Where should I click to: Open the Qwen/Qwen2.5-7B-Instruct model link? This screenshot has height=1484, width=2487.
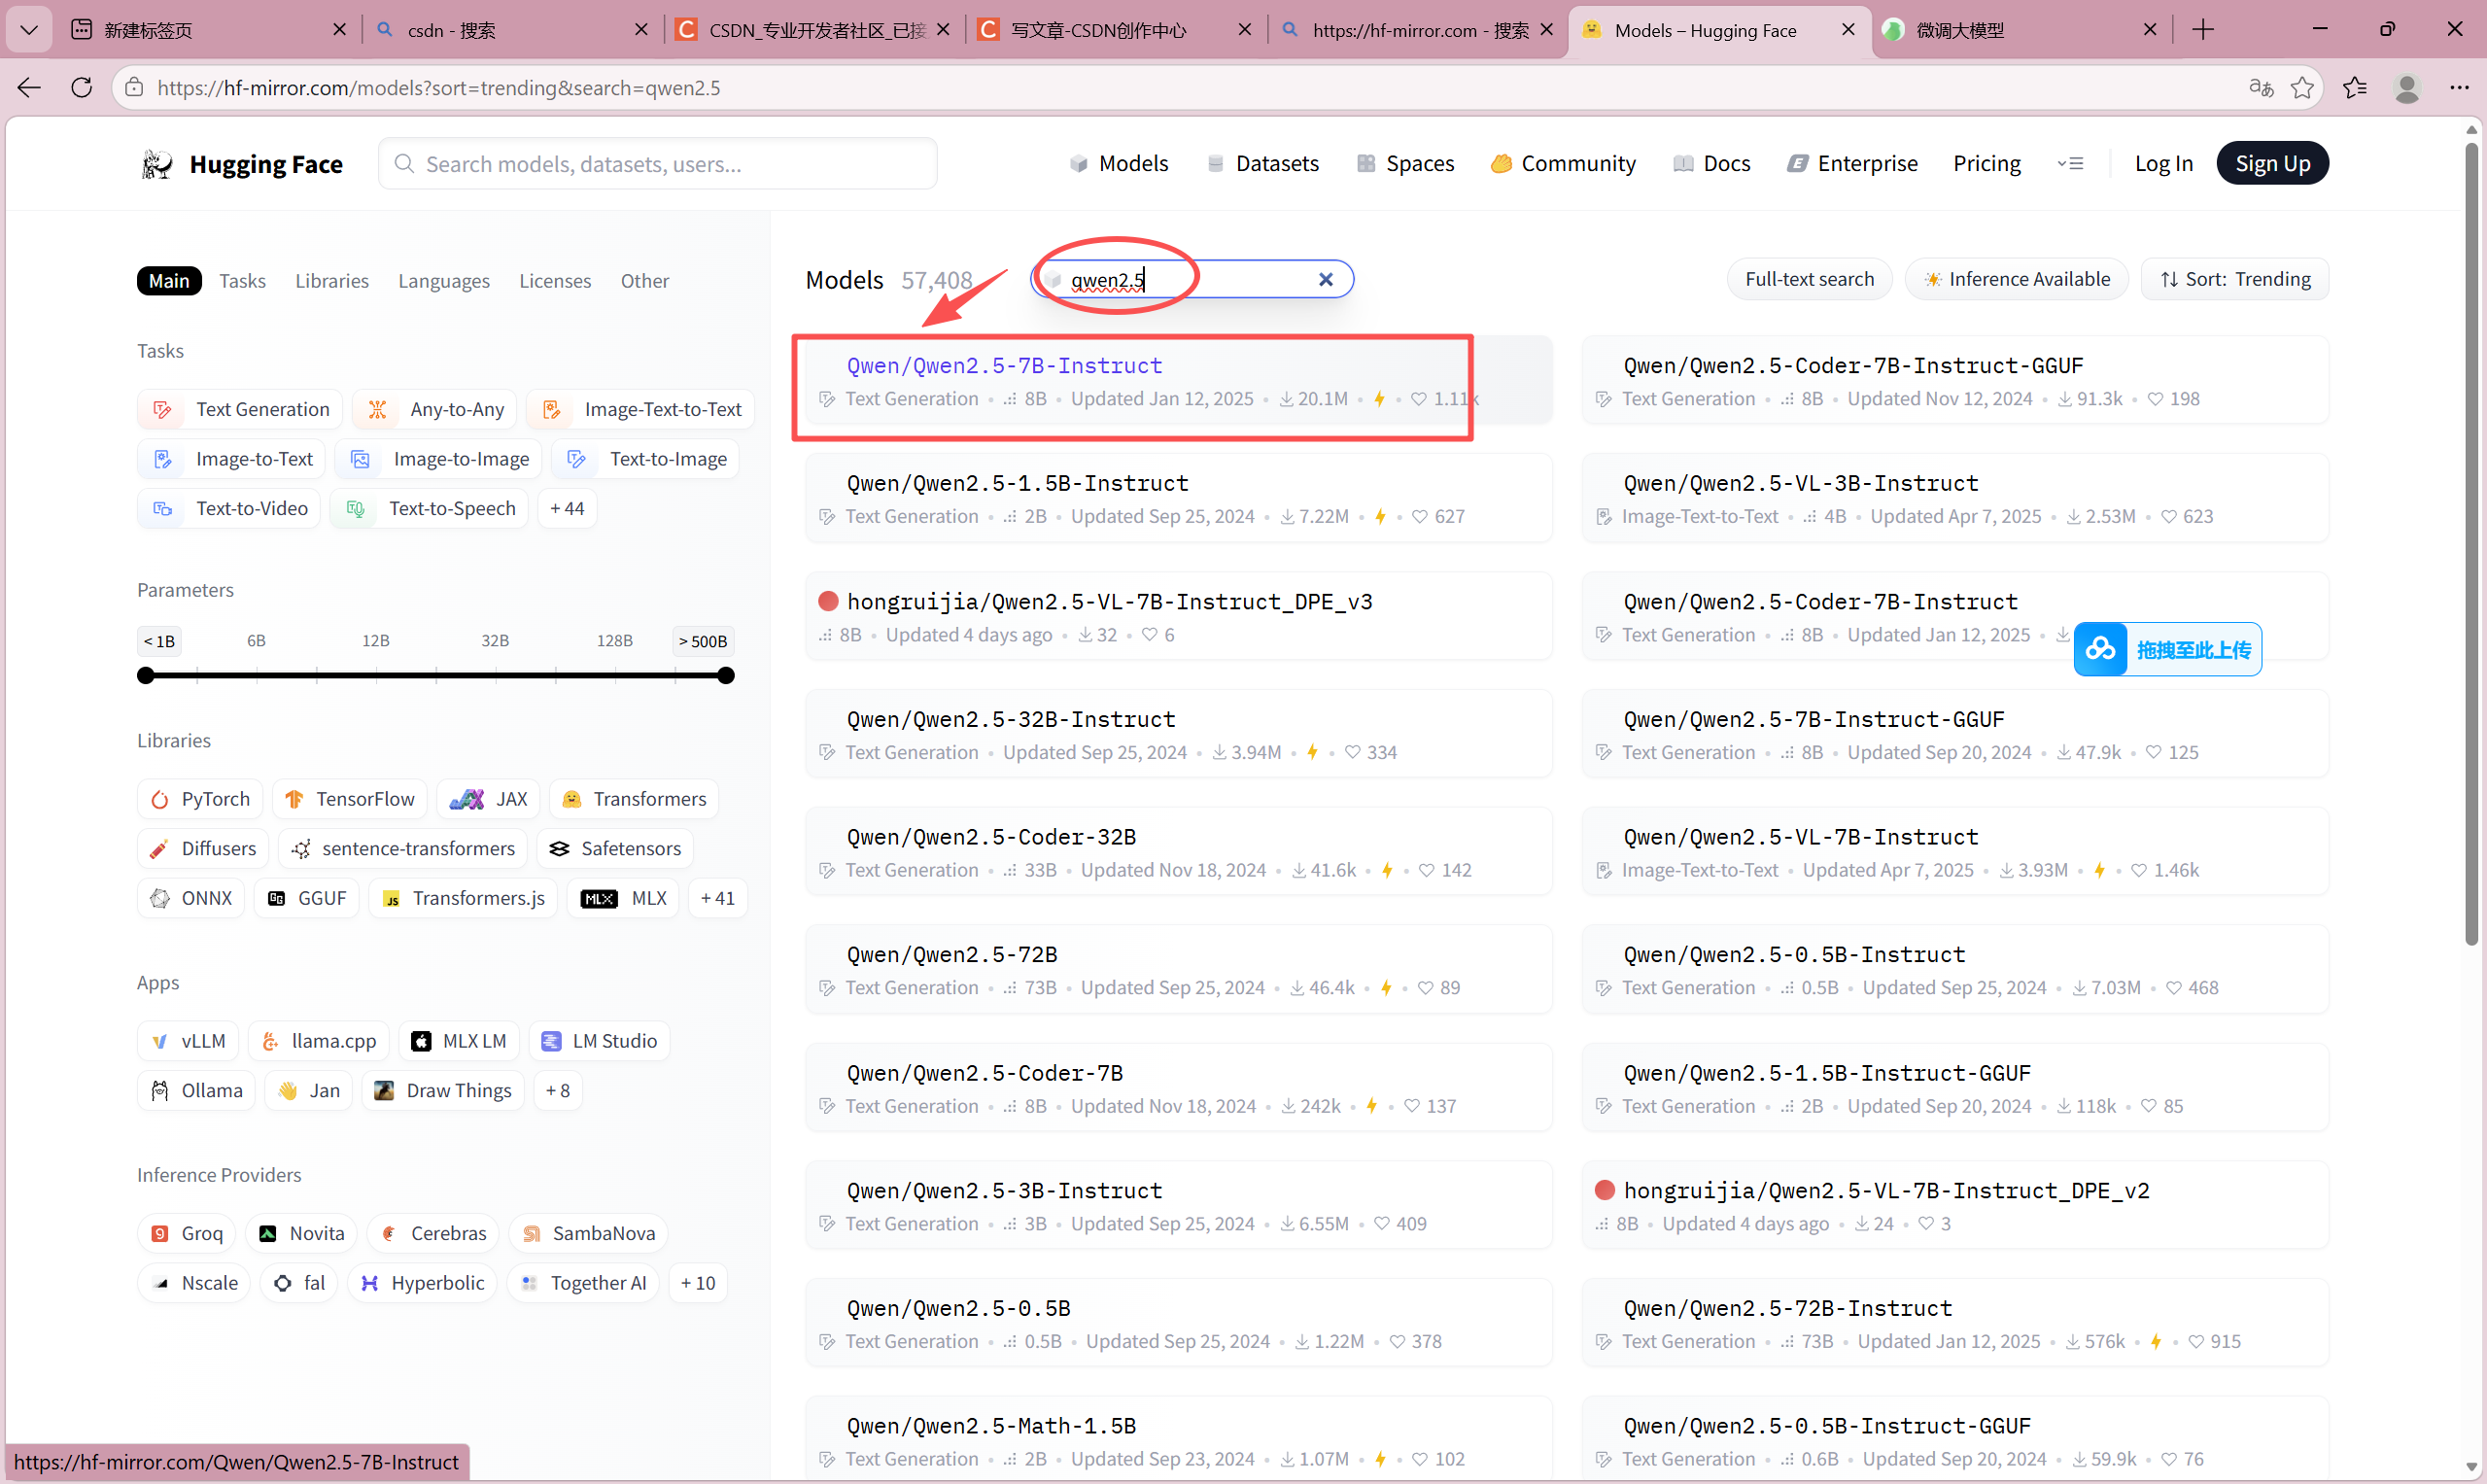pyautogui.click(x=1004, y=366)
